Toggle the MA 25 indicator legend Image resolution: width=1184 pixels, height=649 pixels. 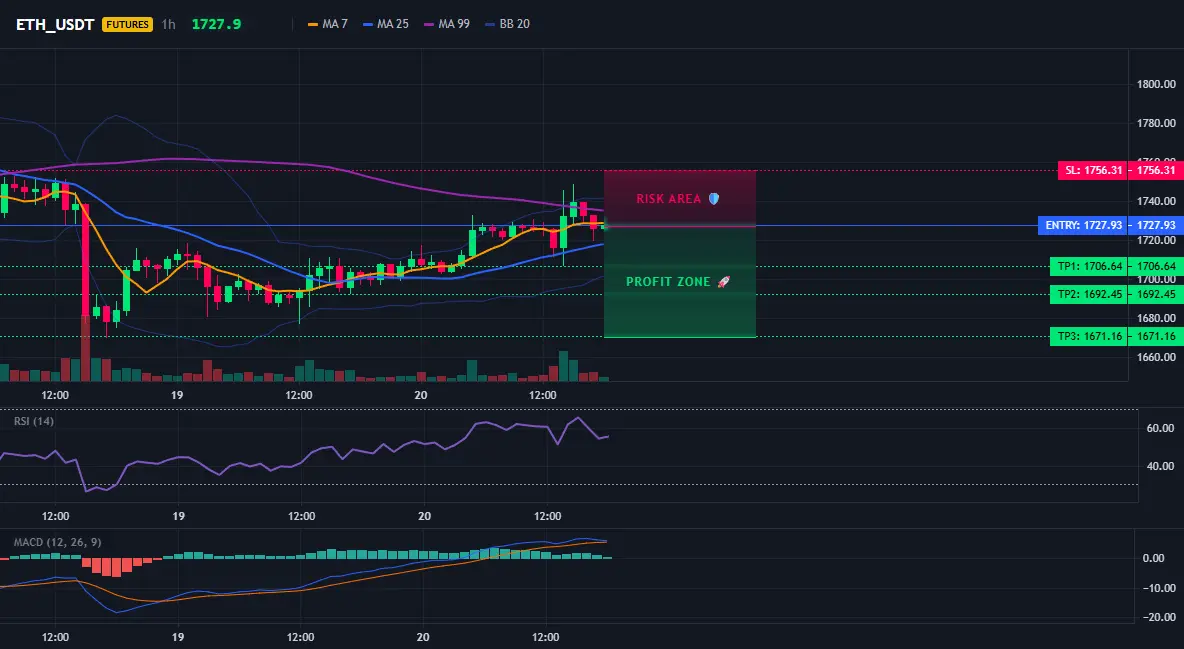[x=386, y=24]
